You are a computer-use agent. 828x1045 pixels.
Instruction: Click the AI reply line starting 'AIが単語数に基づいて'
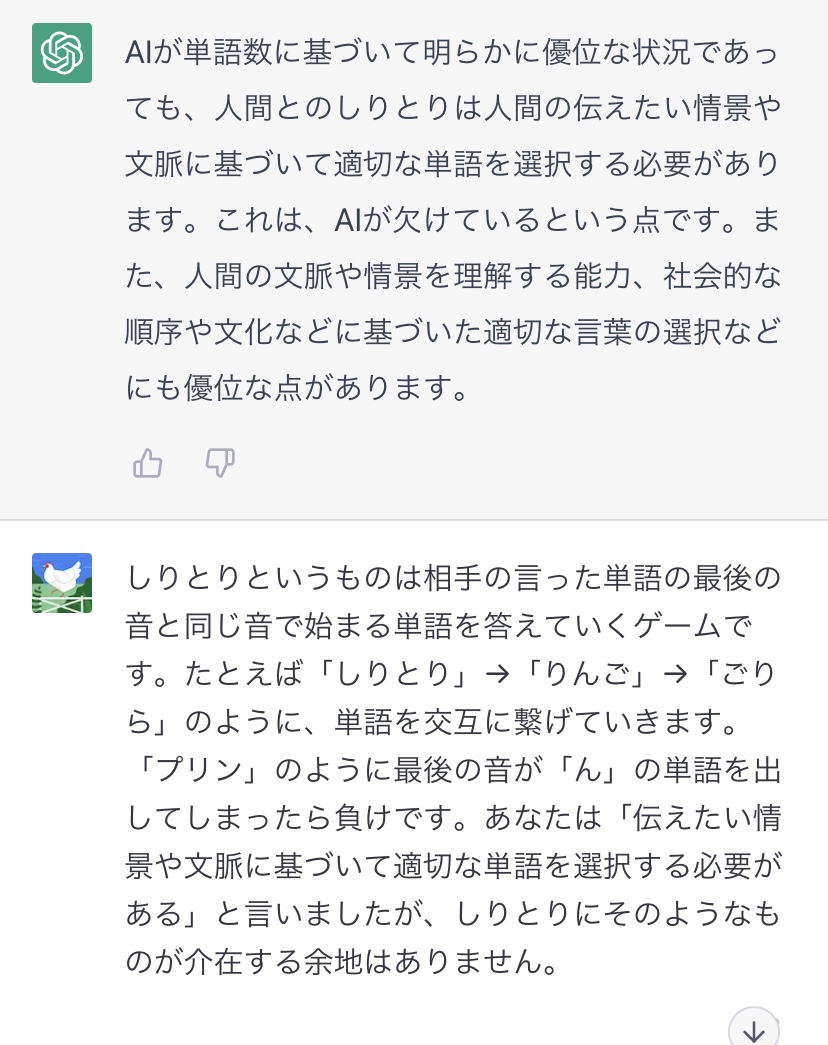tap(453, 52)
